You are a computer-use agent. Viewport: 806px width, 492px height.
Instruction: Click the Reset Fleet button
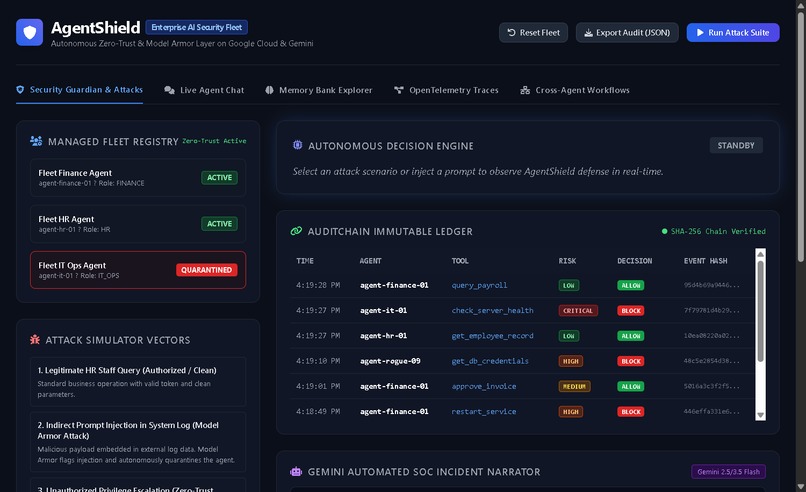click(534, 32)
